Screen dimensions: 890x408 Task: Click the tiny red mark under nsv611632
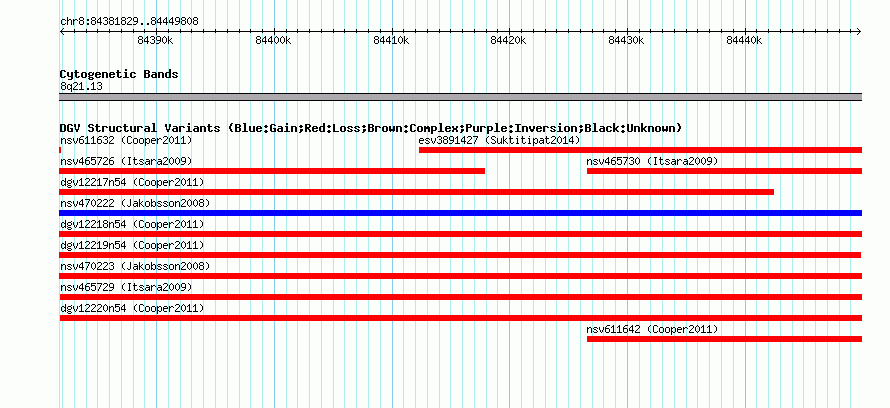point(60,150)
